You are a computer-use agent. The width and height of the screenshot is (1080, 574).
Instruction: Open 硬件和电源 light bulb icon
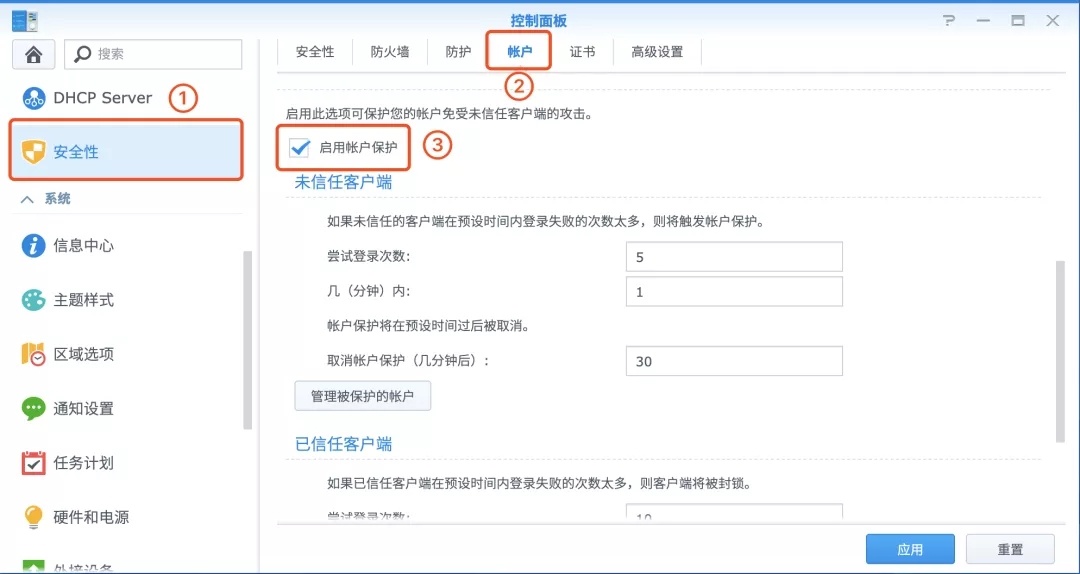click(34, 517)
